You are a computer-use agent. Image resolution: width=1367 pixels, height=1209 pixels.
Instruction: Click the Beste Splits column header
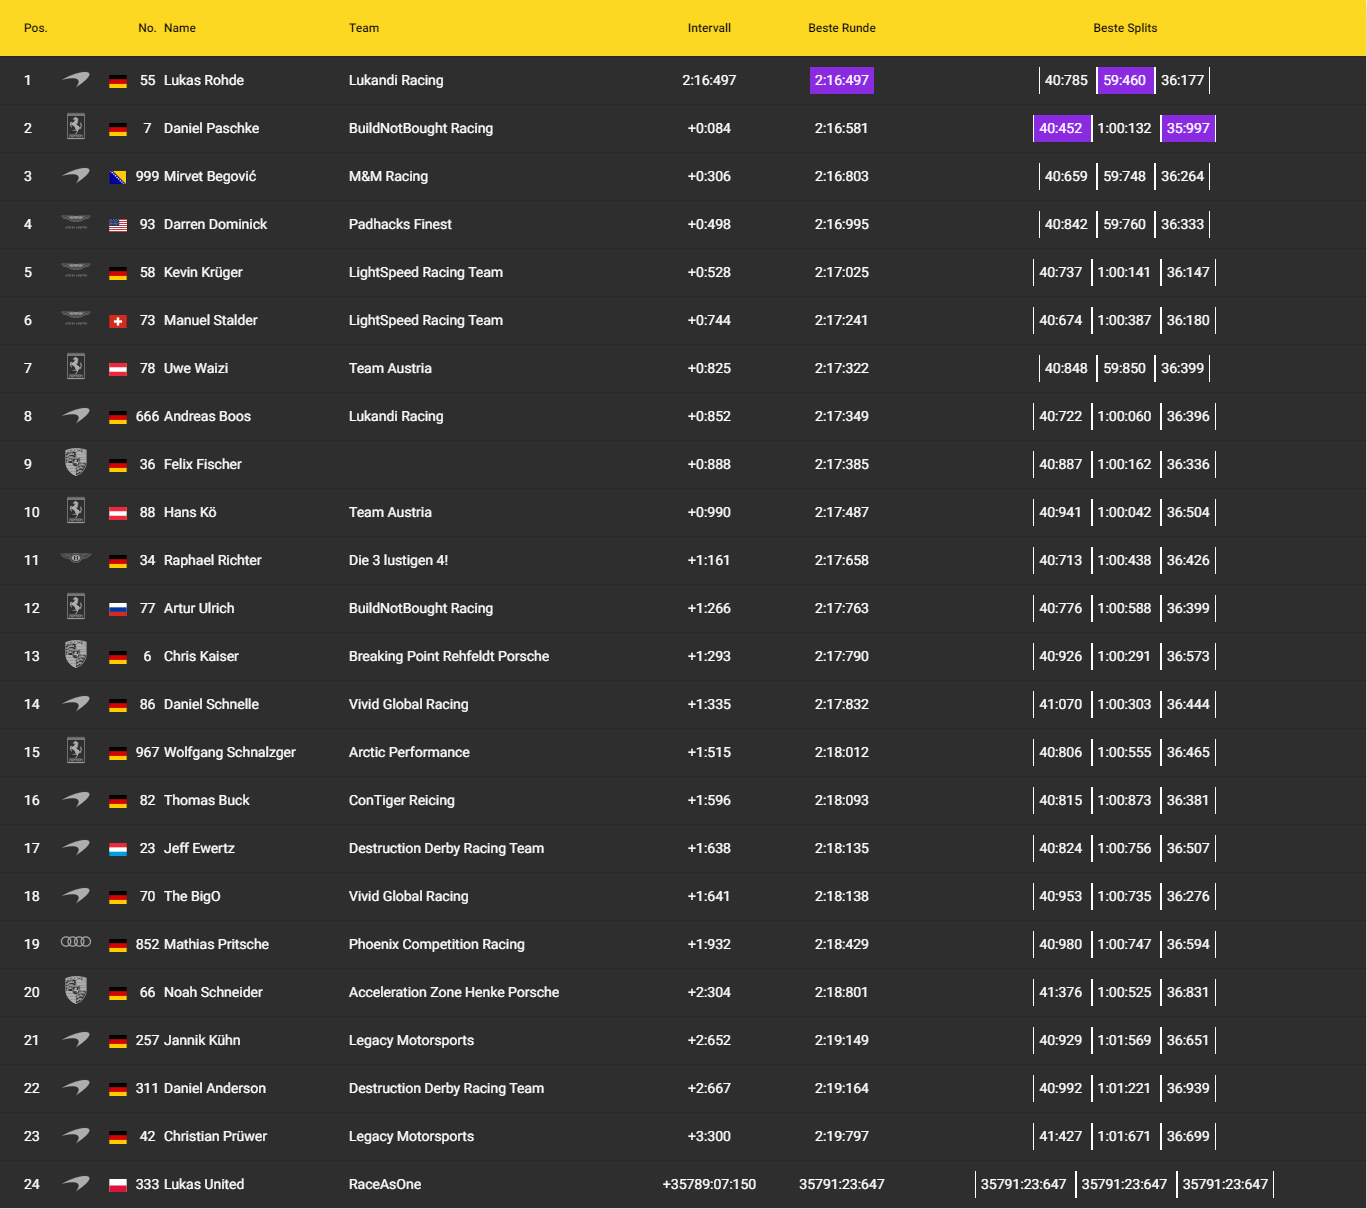(1125, 28)
